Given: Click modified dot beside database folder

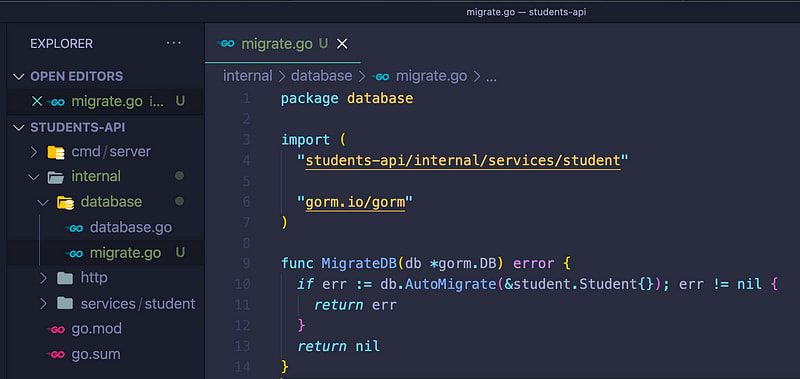Looking at the screenshot, I should click(x=179, y=201).
